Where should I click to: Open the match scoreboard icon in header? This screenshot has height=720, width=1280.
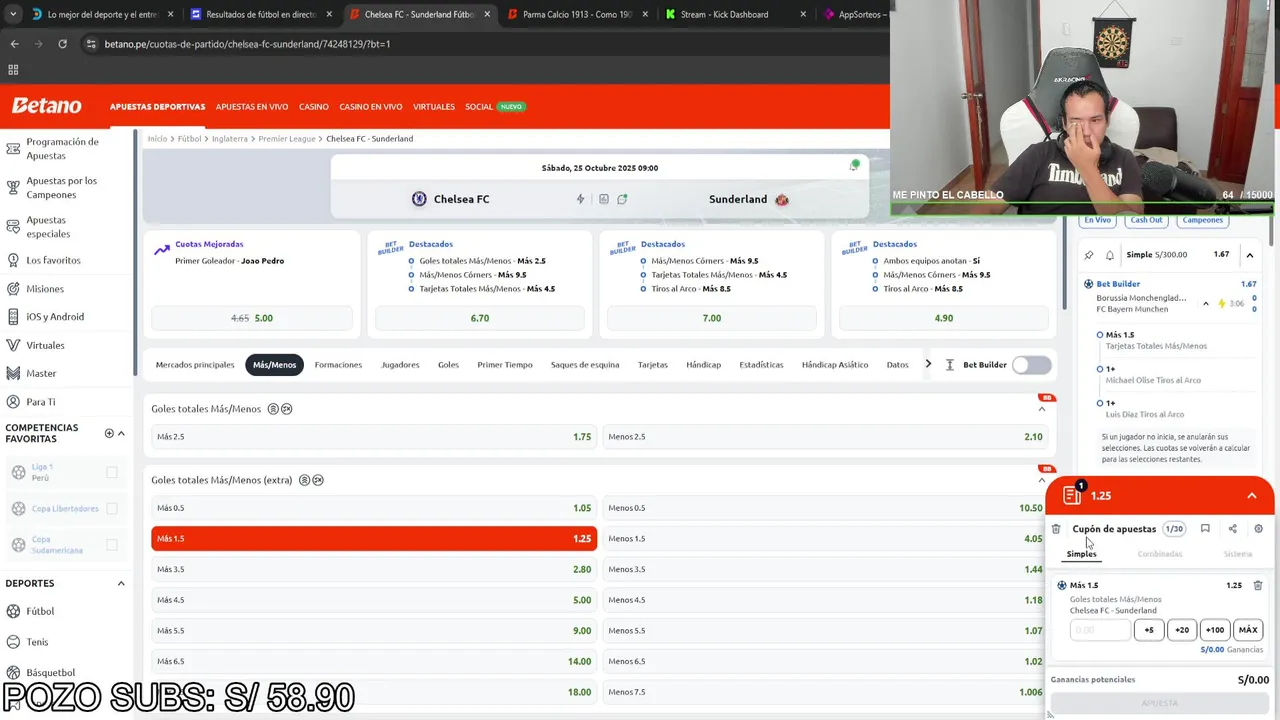(603, 199)
